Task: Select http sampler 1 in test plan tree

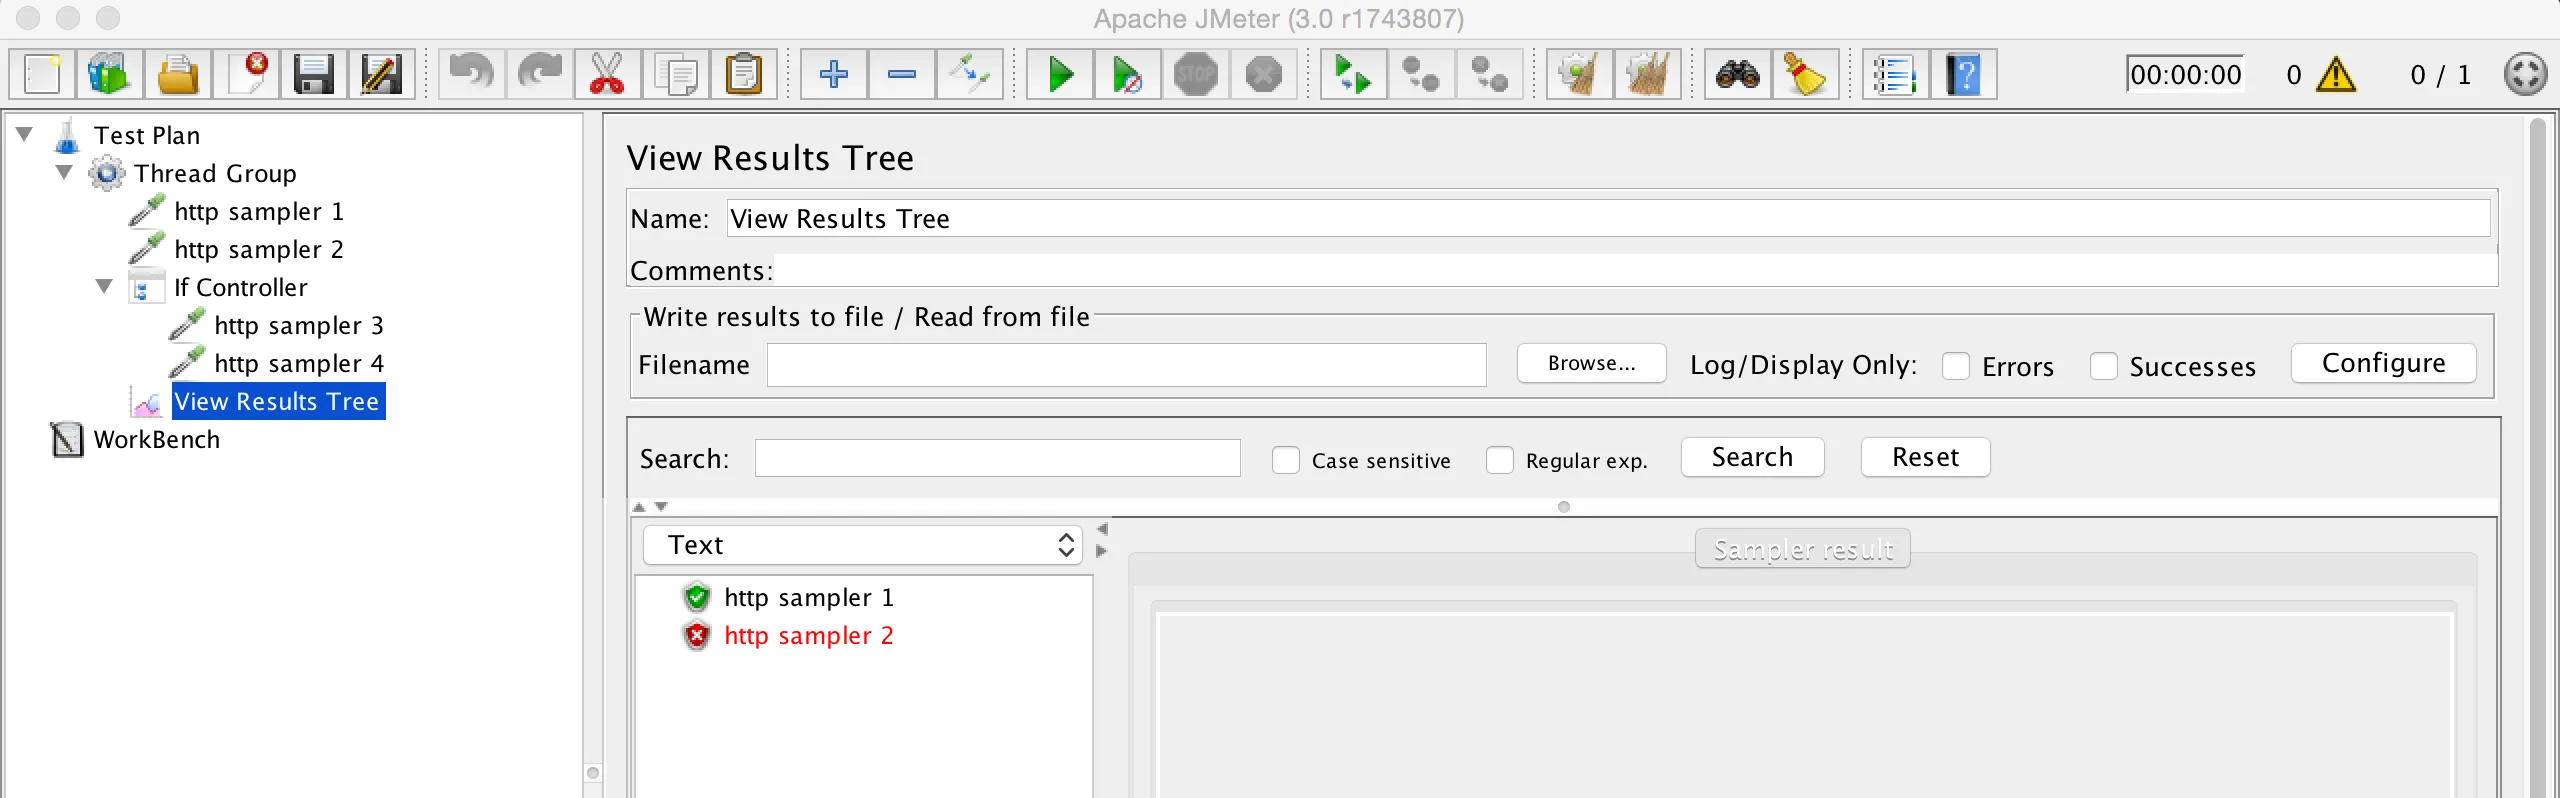Action: (x=259, y=211)
